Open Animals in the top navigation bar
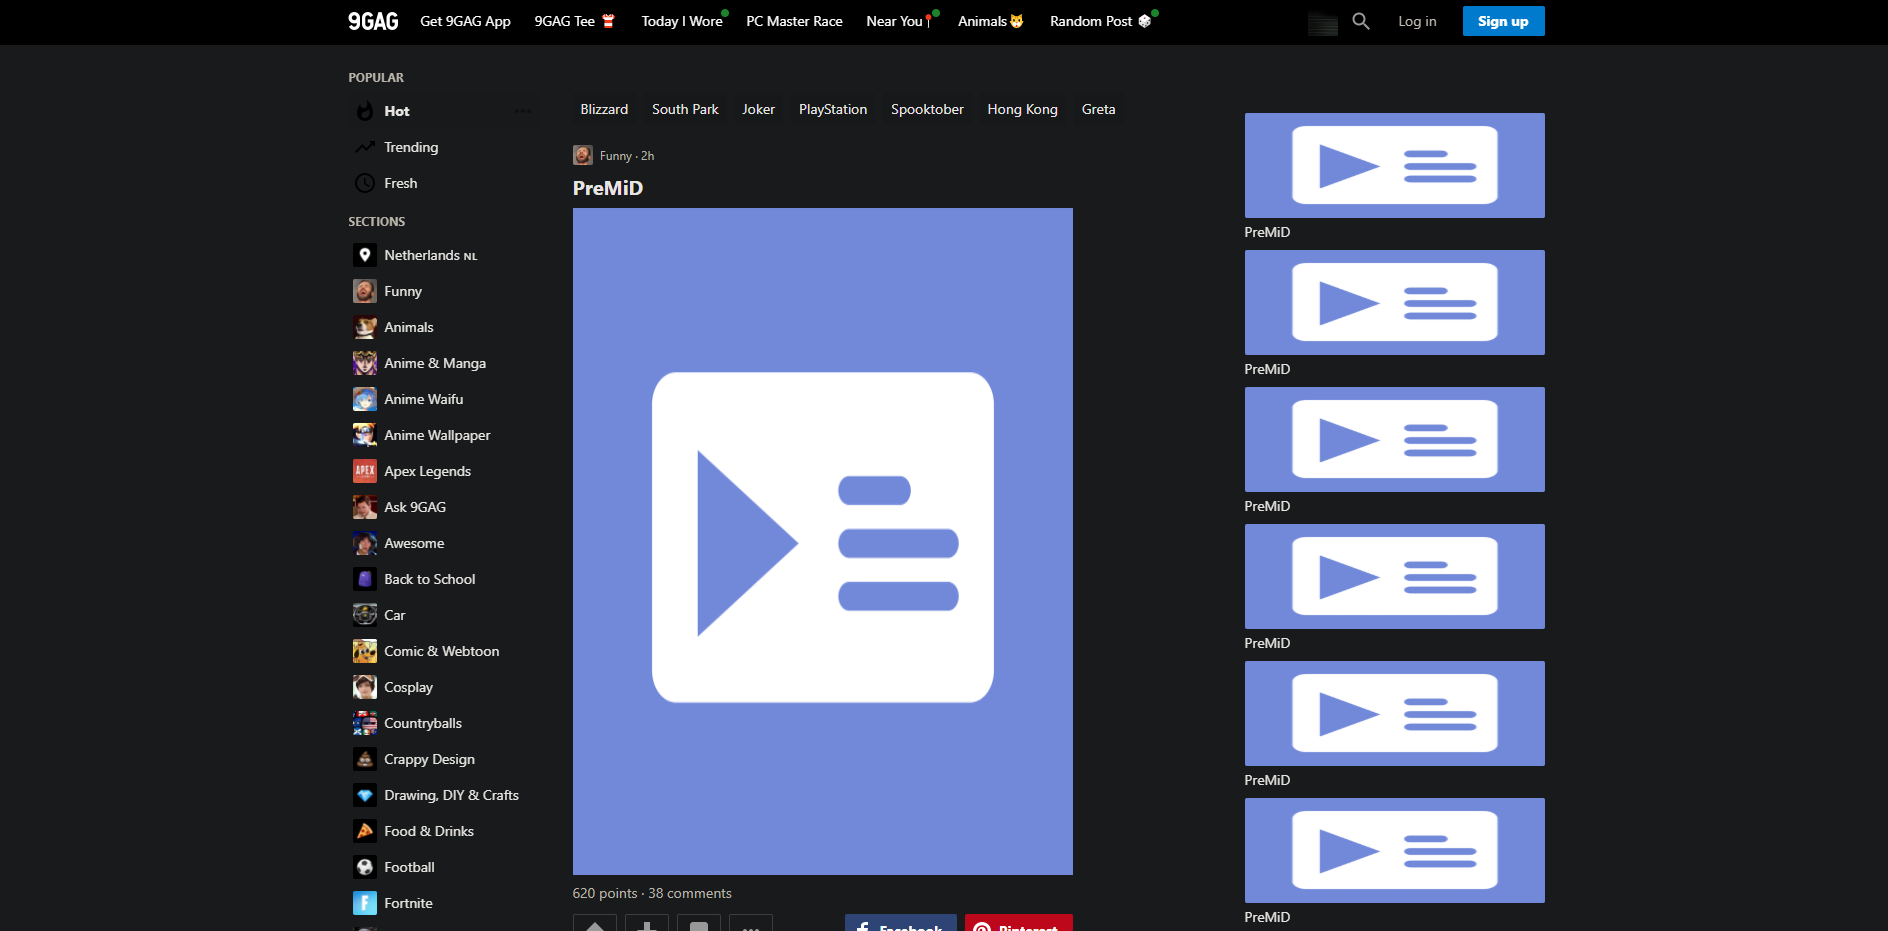The width and height of the screenshot is (1888, 931). 991,21
